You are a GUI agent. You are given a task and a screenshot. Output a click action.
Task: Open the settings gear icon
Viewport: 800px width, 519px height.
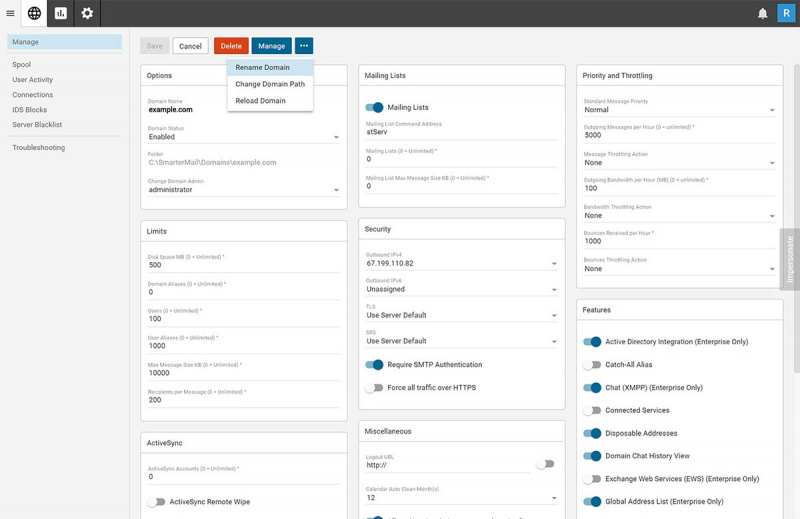(x=87, y=13)
